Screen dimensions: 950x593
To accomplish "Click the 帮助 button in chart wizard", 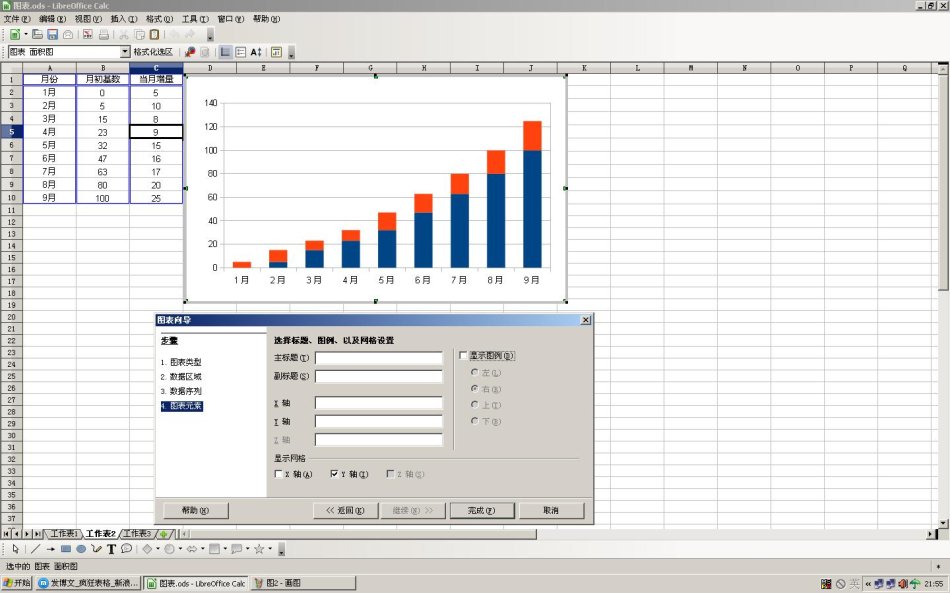I will [x=195, y=511].
